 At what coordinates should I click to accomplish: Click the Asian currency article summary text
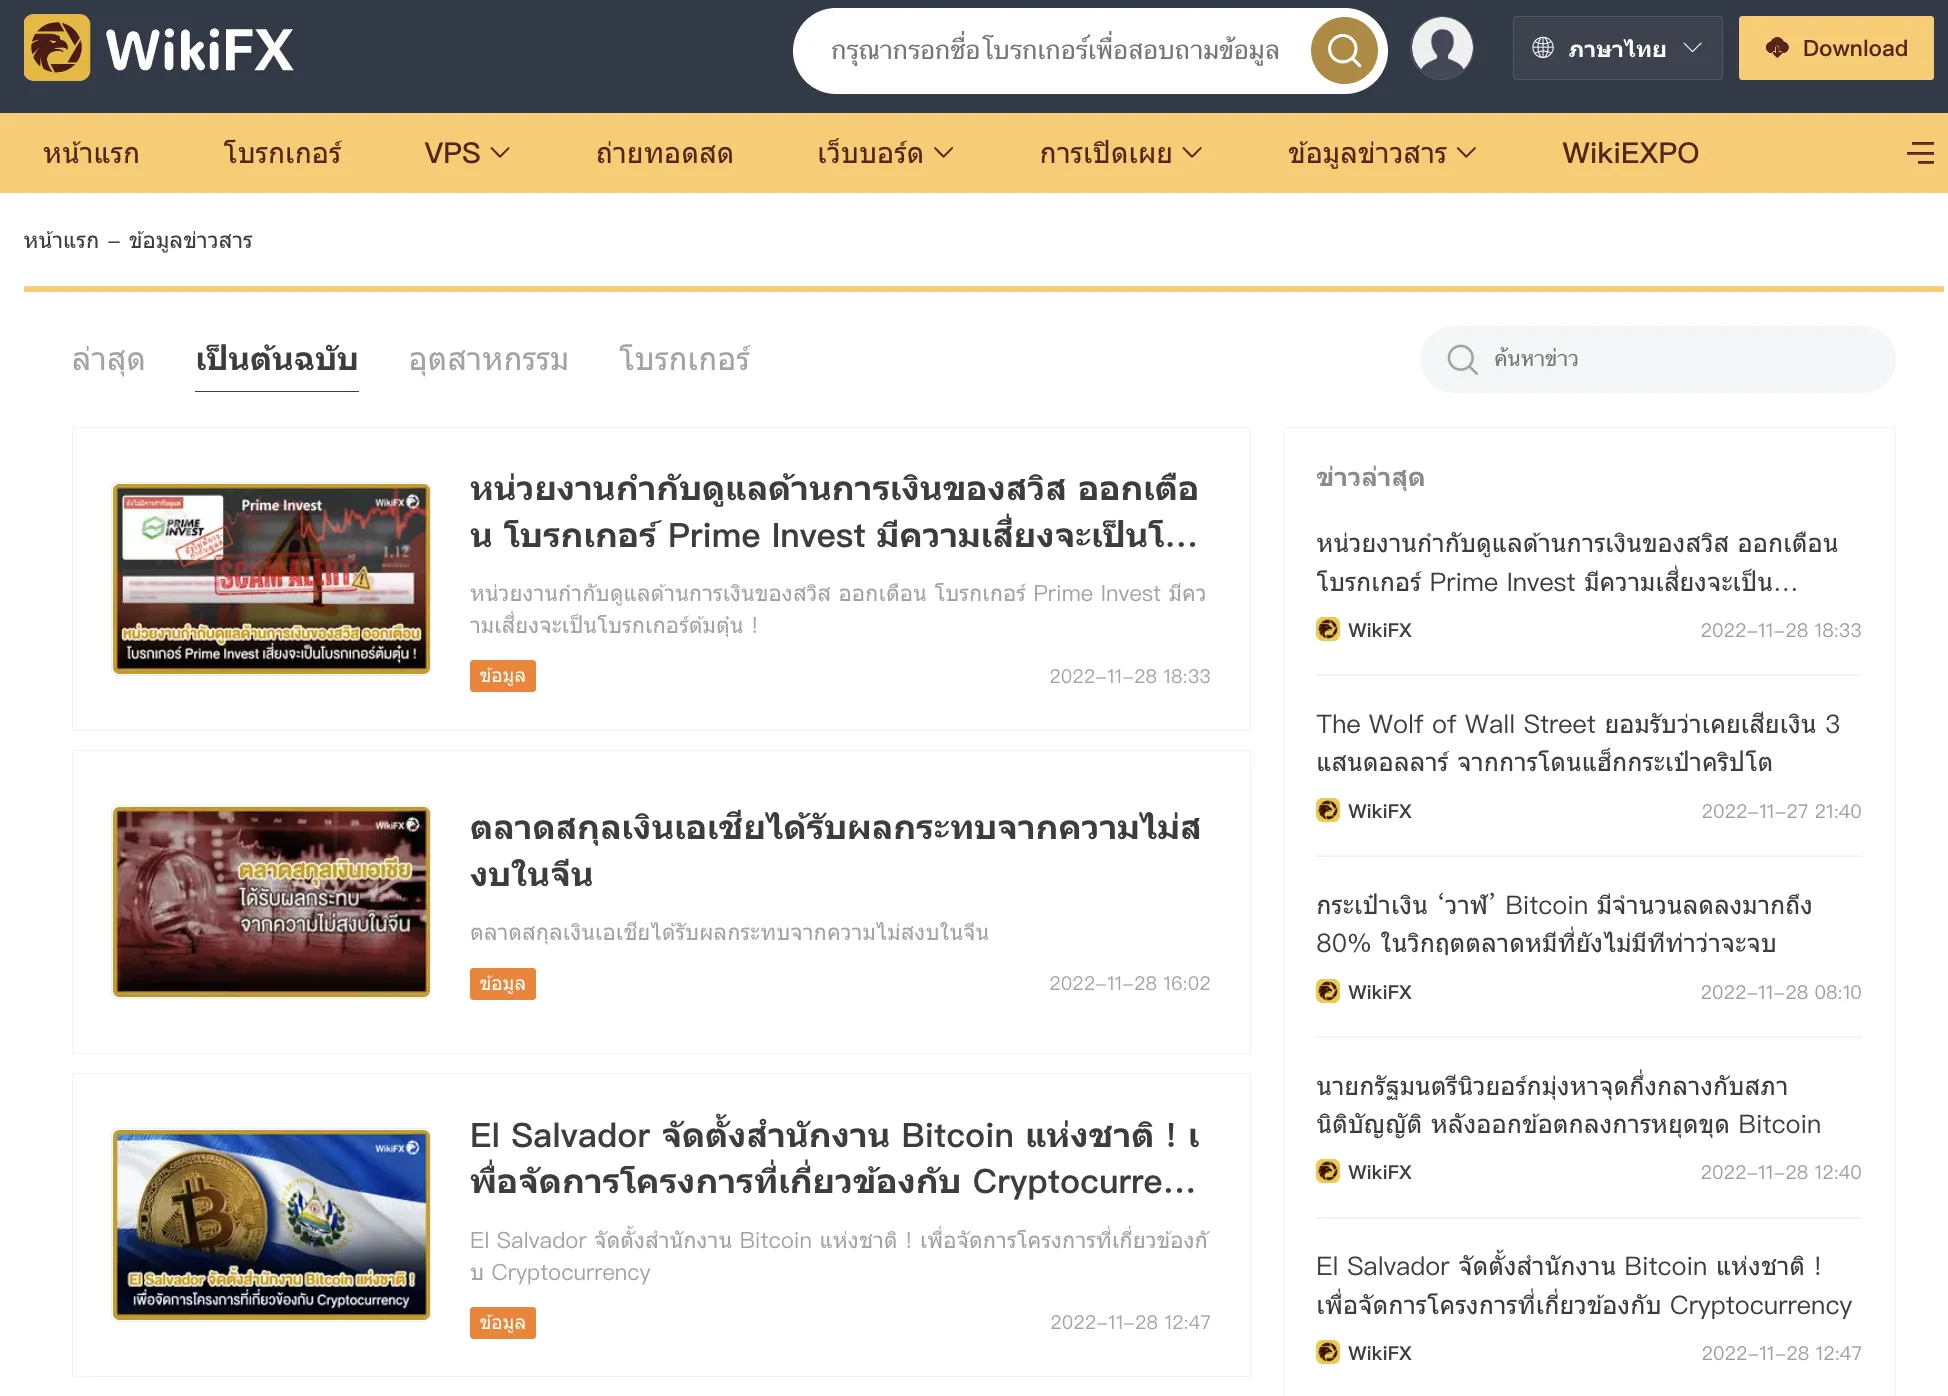pyautogui.click(x=729, y=932)
